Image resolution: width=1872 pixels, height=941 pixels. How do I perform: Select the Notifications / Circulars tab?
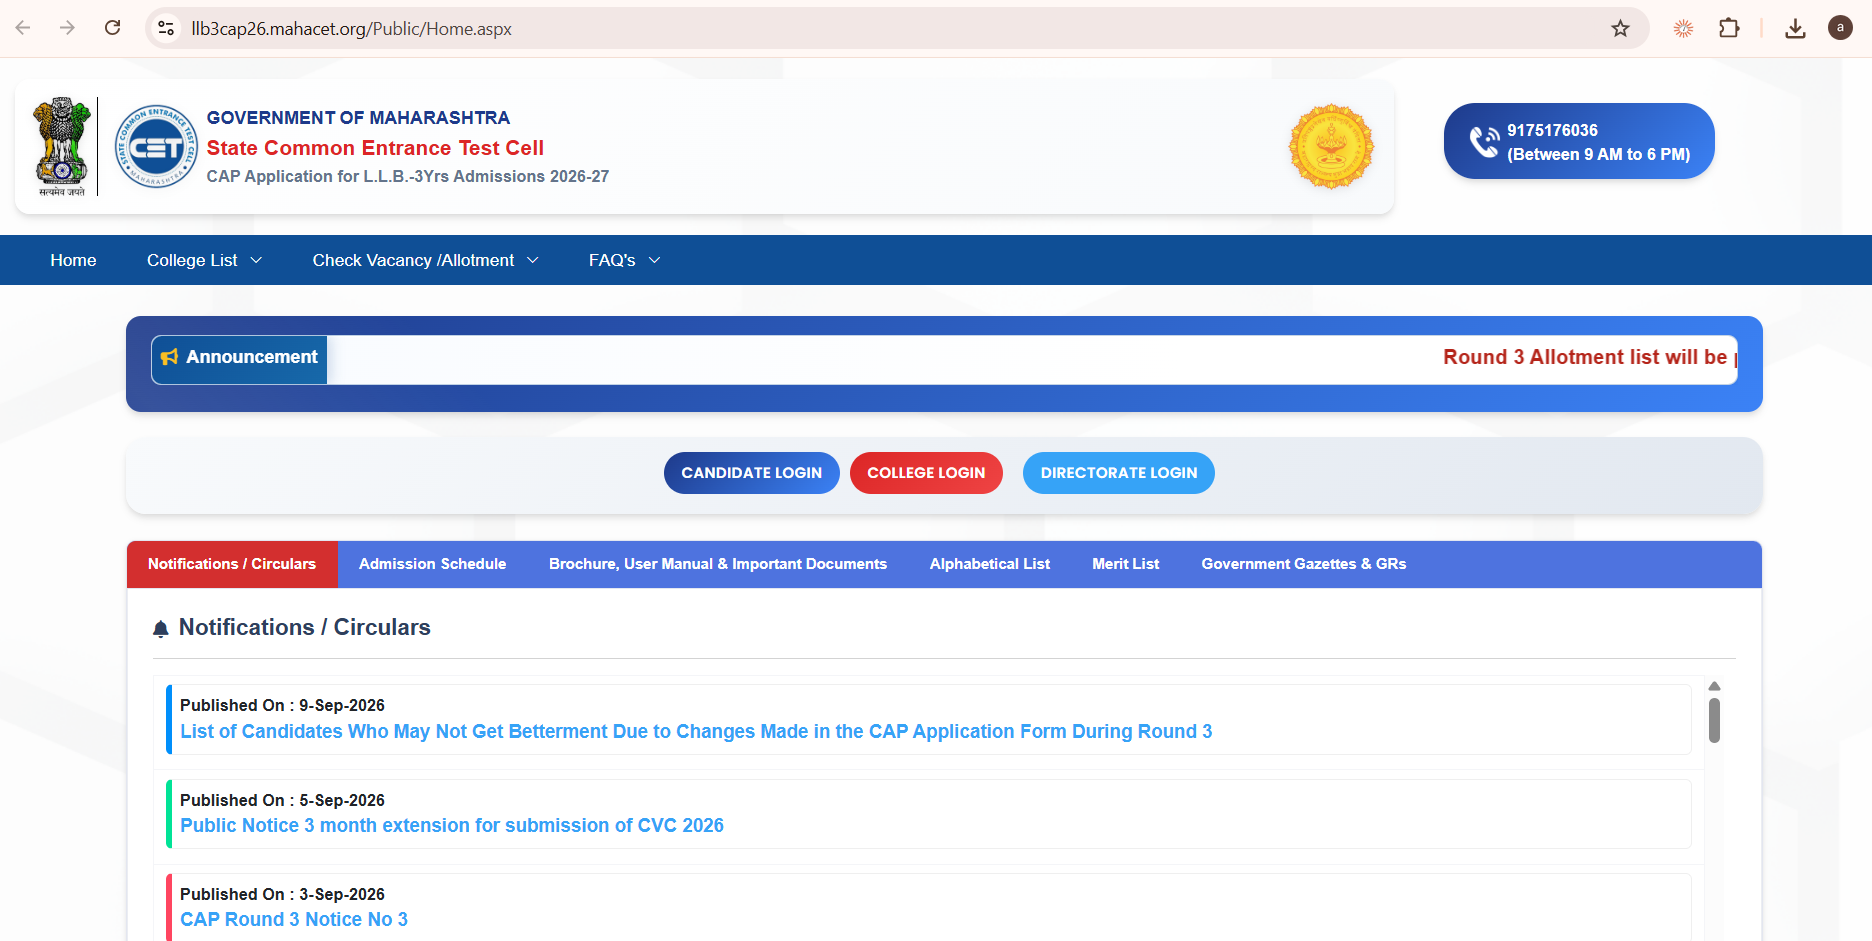tap(232, 564)
